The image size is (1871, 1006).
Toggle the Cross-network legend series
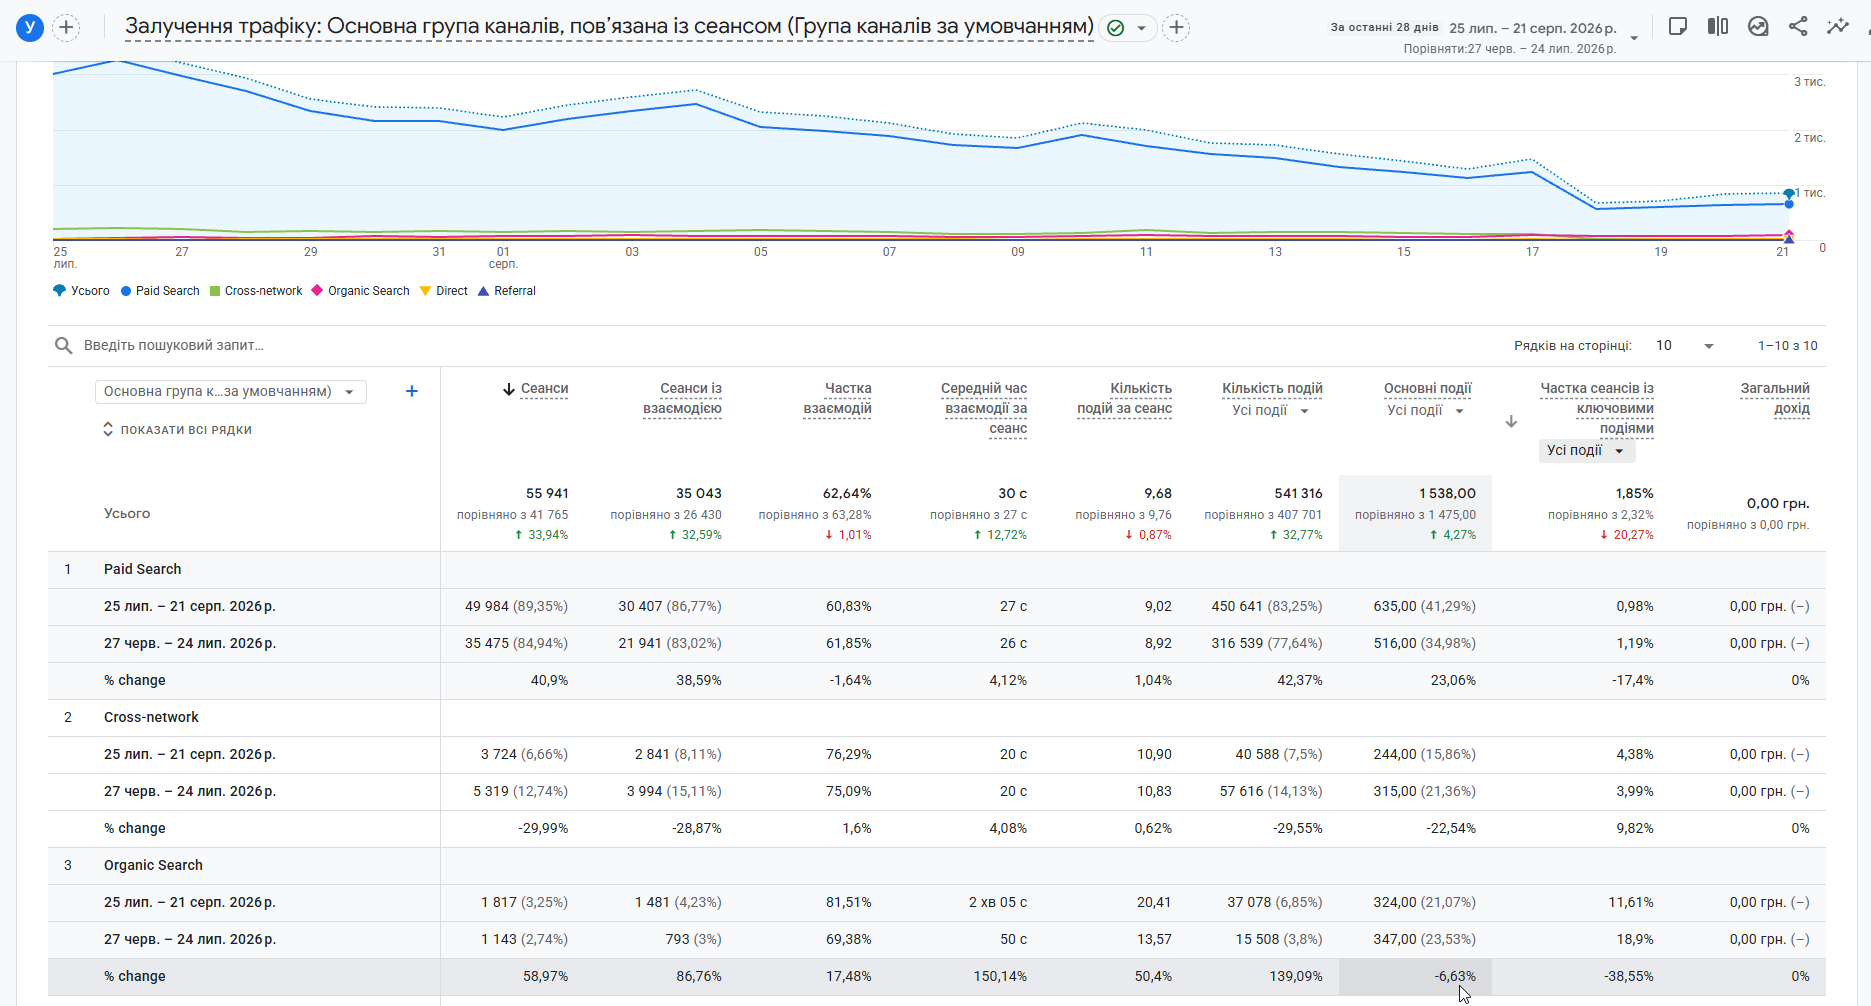pyautogui.click(x=256, y=291)
